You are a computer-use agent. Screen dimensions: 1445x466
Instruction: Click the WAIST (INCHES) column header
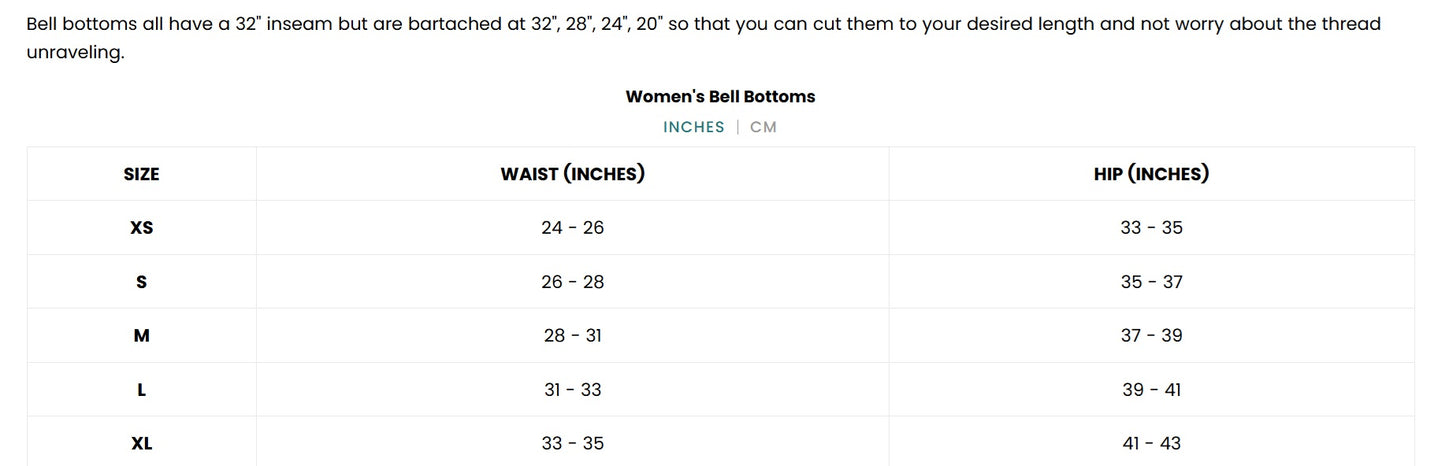572,174
